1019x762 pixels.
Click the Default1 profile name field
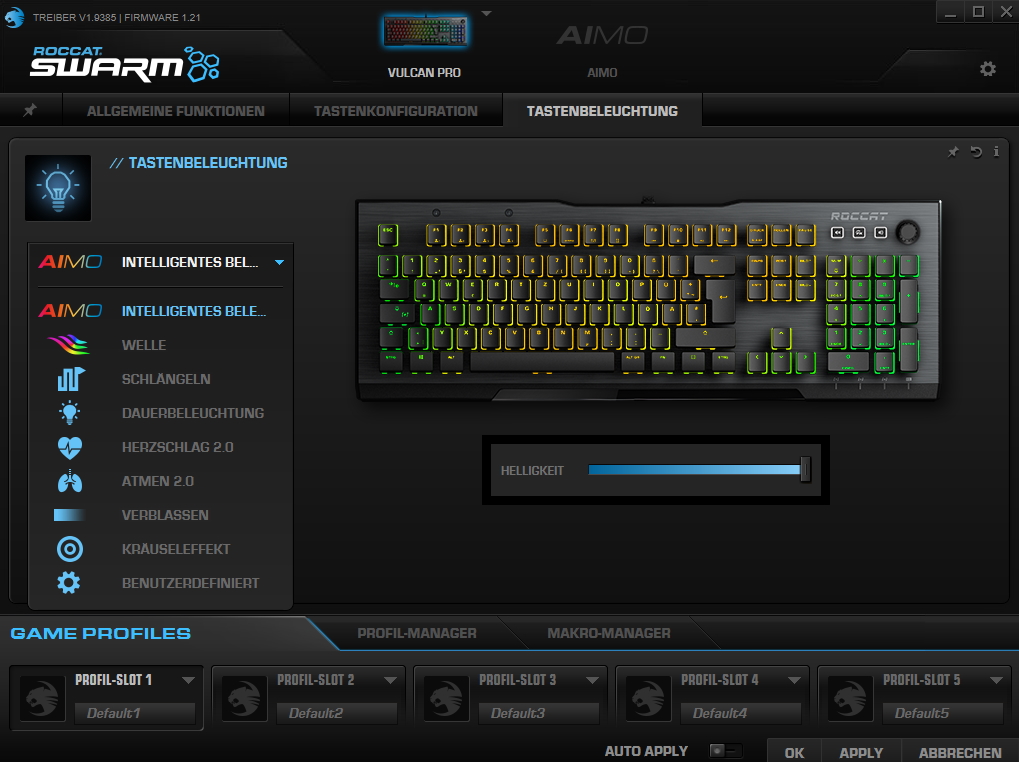[x=135, y=713]
